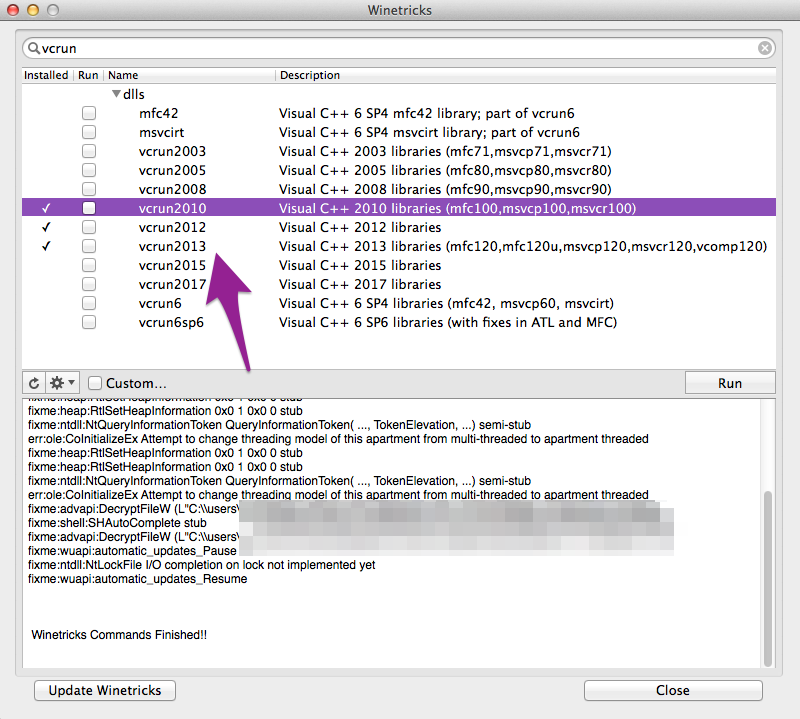Collapse the dlls group

pos(116,94)
